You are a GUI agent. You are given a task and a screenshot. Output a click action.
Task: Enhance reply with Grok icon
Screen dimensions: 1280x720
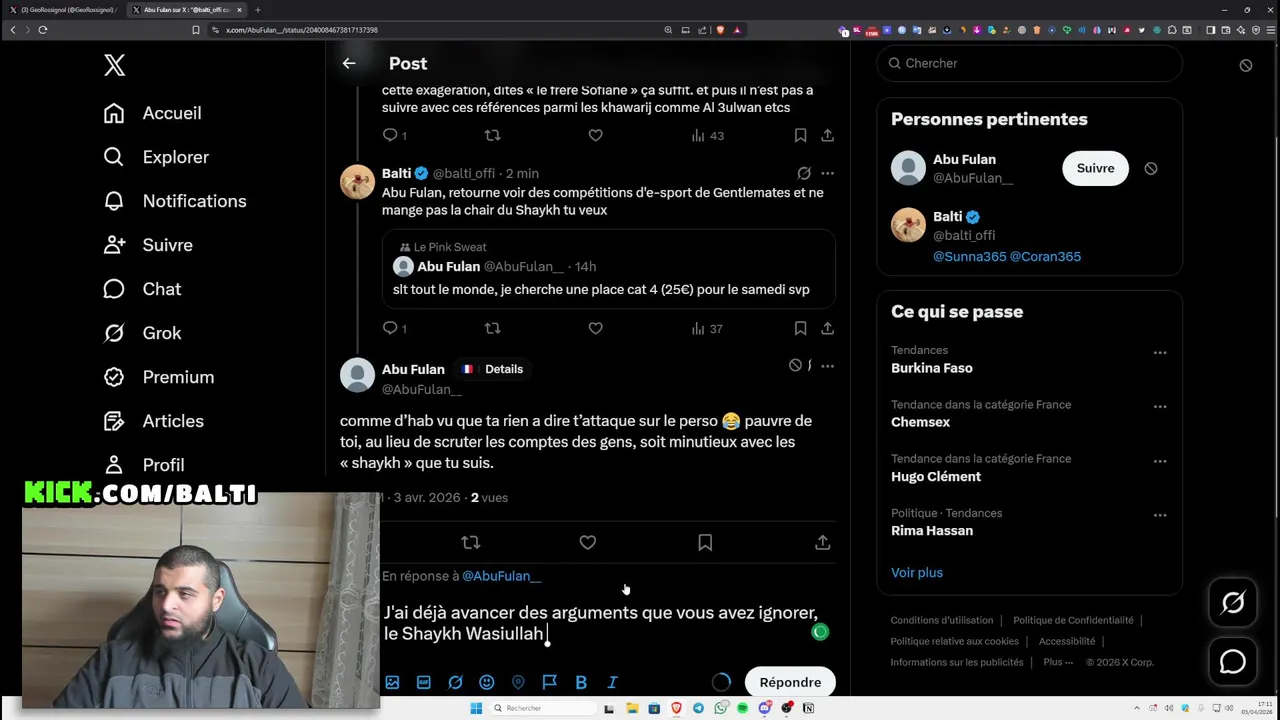455,682
